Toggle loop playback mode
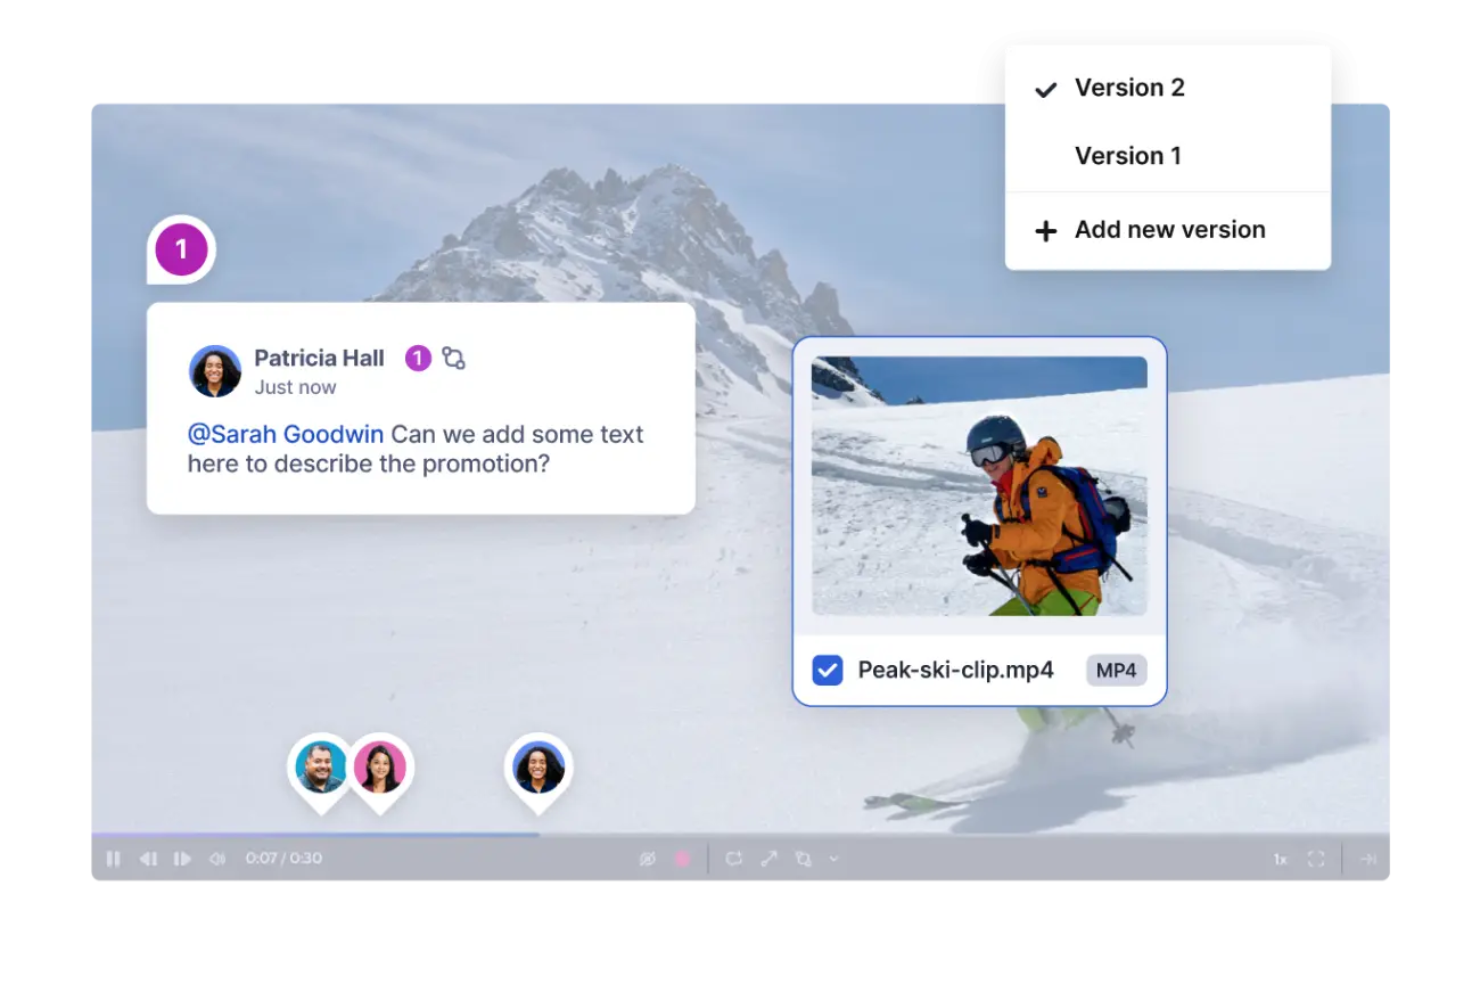Image resolution: width=1480 pixels, height=987 pixels. point(735,858)
